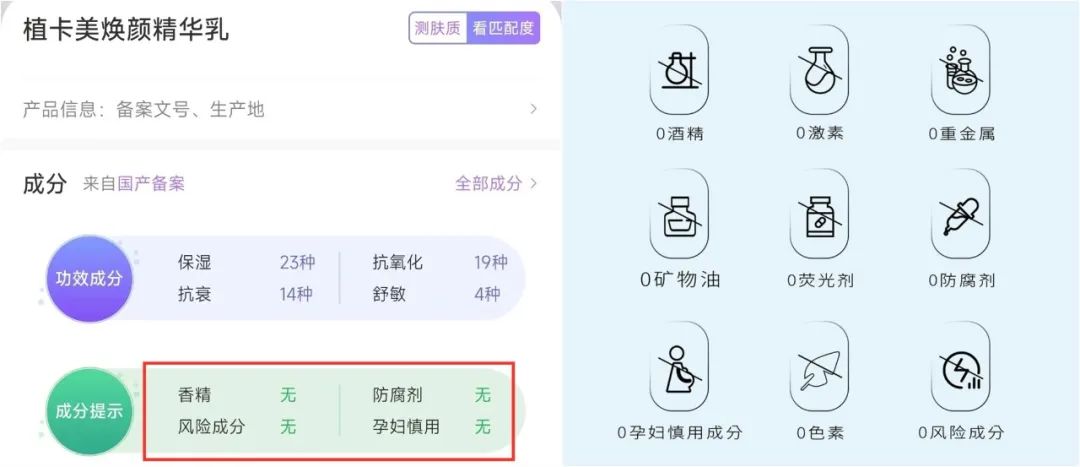Tap the purple 功效成分 badge
The height and width of the screenshot is (467, 1080).
coord(89,279)
